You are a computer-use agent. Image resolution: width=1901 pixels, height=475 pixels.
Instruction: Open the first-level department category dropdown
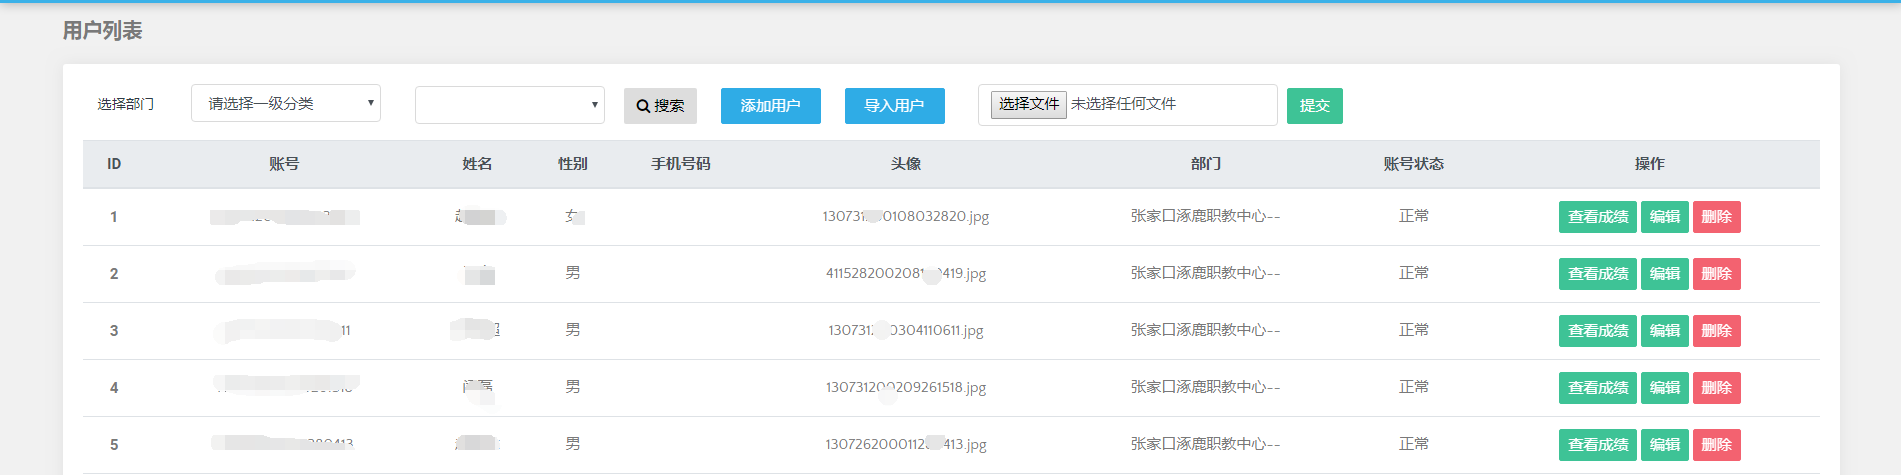(x=285, y=103)
